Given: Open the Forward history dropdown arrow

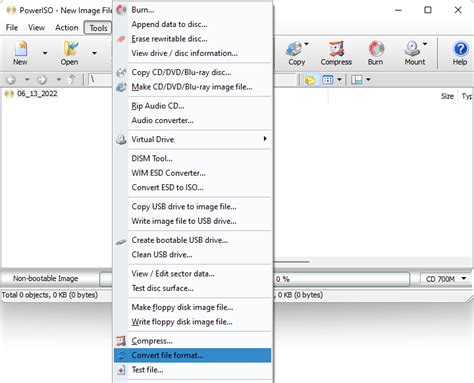Looking at the screenshot, I should 59,80.
